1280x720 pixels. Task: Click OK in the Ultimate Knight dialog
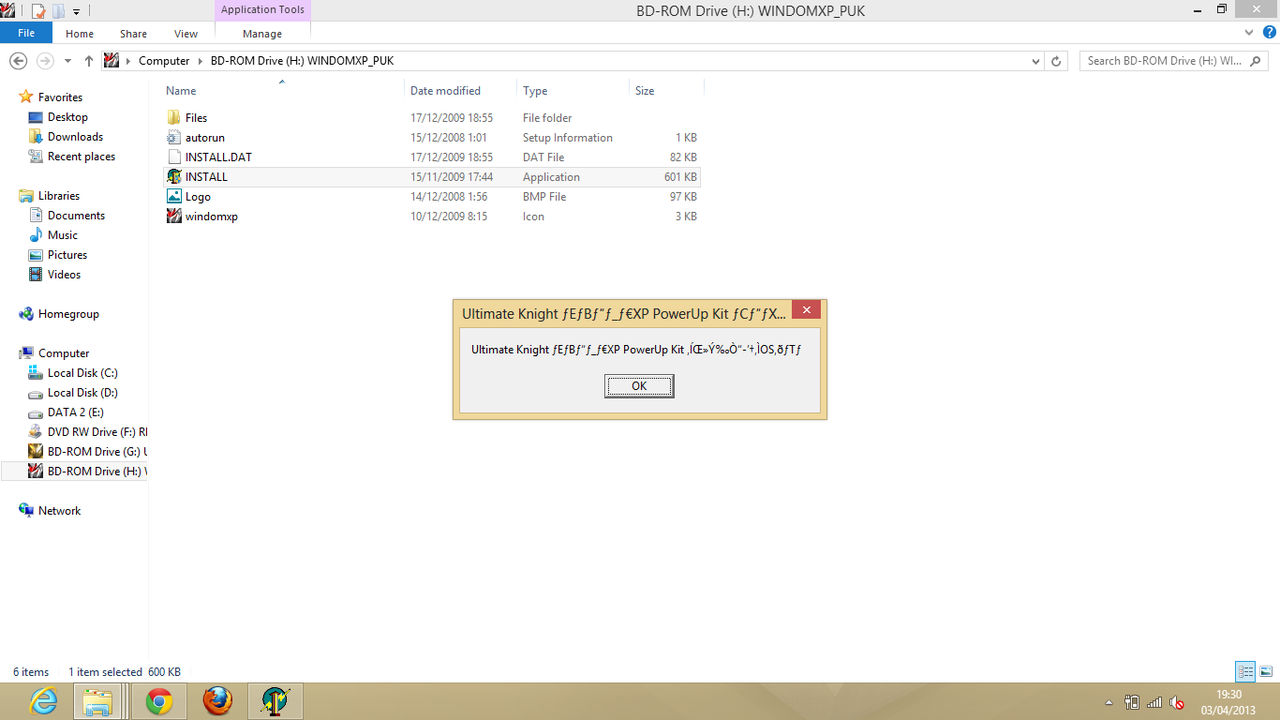639,386
